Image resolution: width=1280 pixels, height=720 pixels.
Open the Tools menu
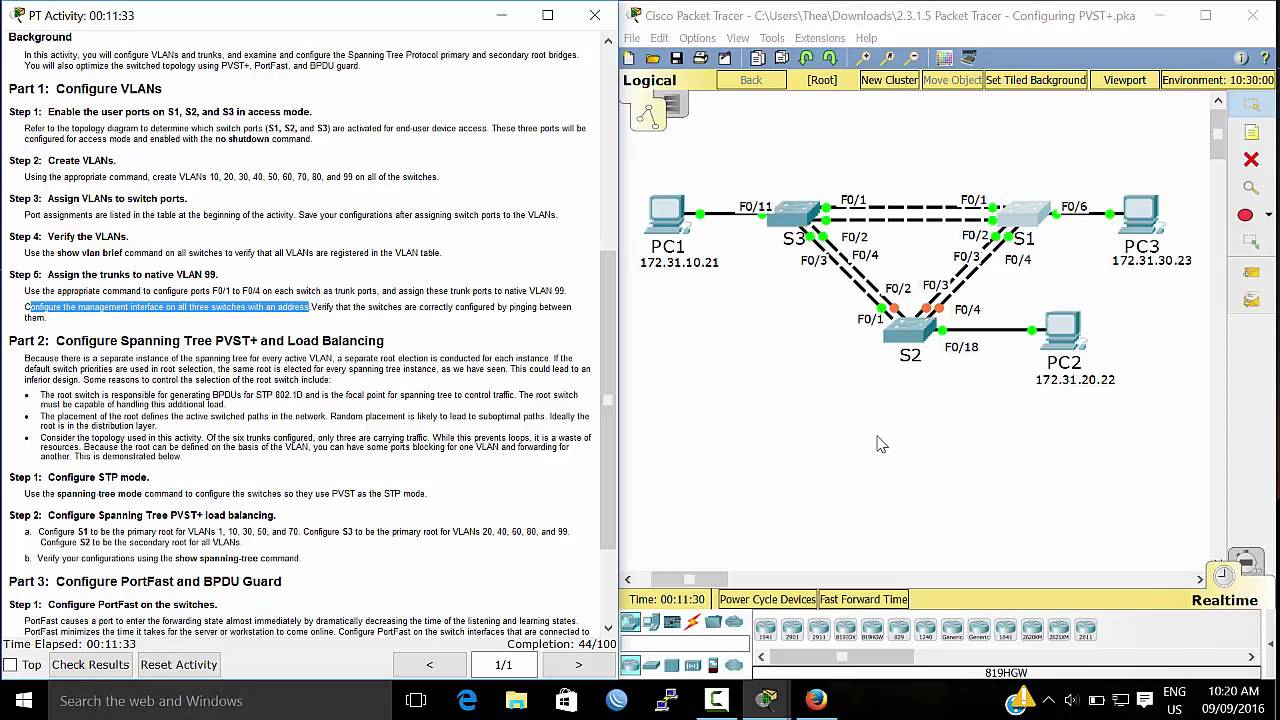[772, 38]
